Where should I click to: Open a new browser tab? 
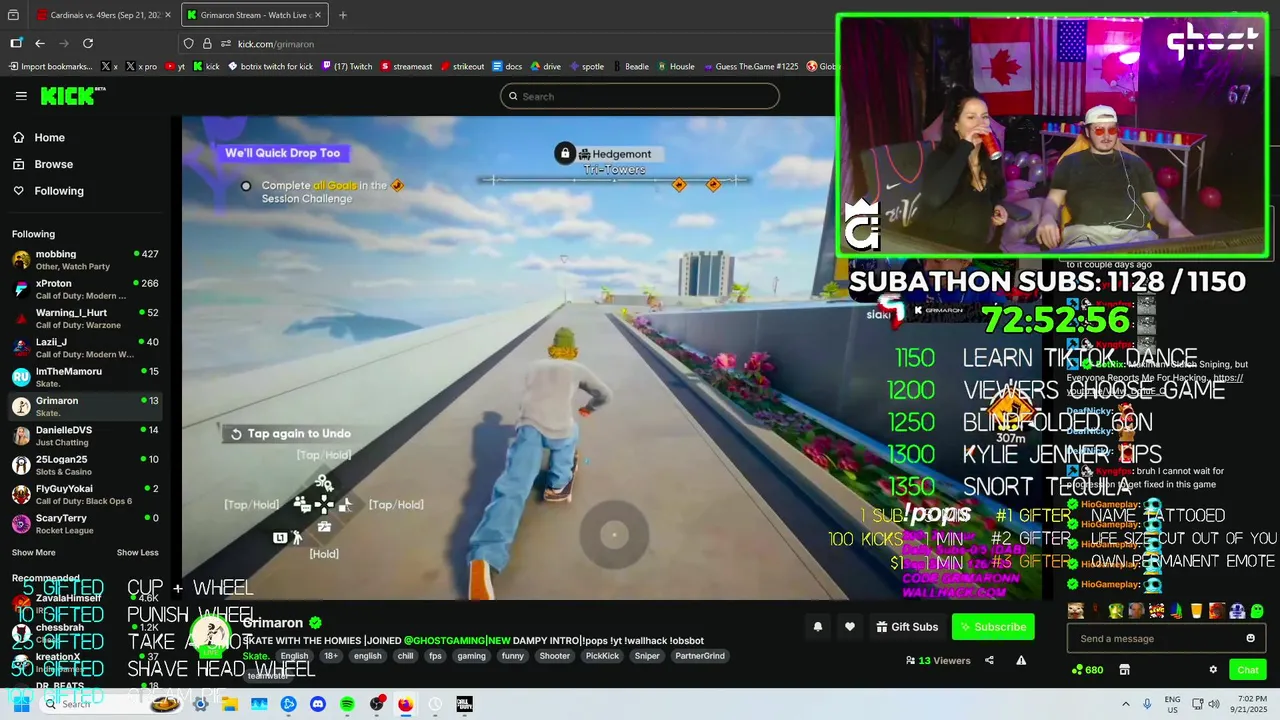click(343, 15)
